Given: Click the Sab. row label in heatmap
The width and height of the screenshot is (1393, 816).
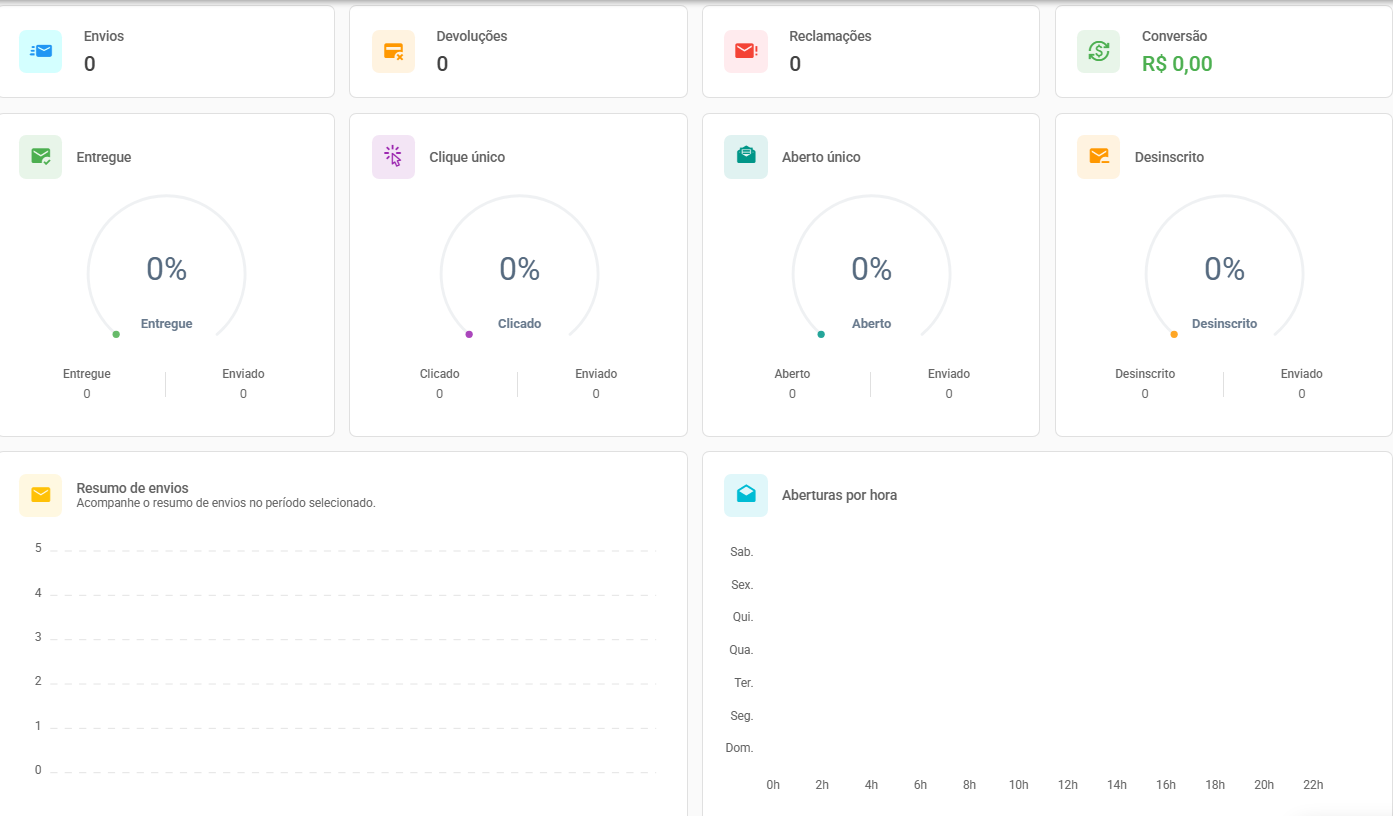Looking at the screenshot, I should point(741,552).
